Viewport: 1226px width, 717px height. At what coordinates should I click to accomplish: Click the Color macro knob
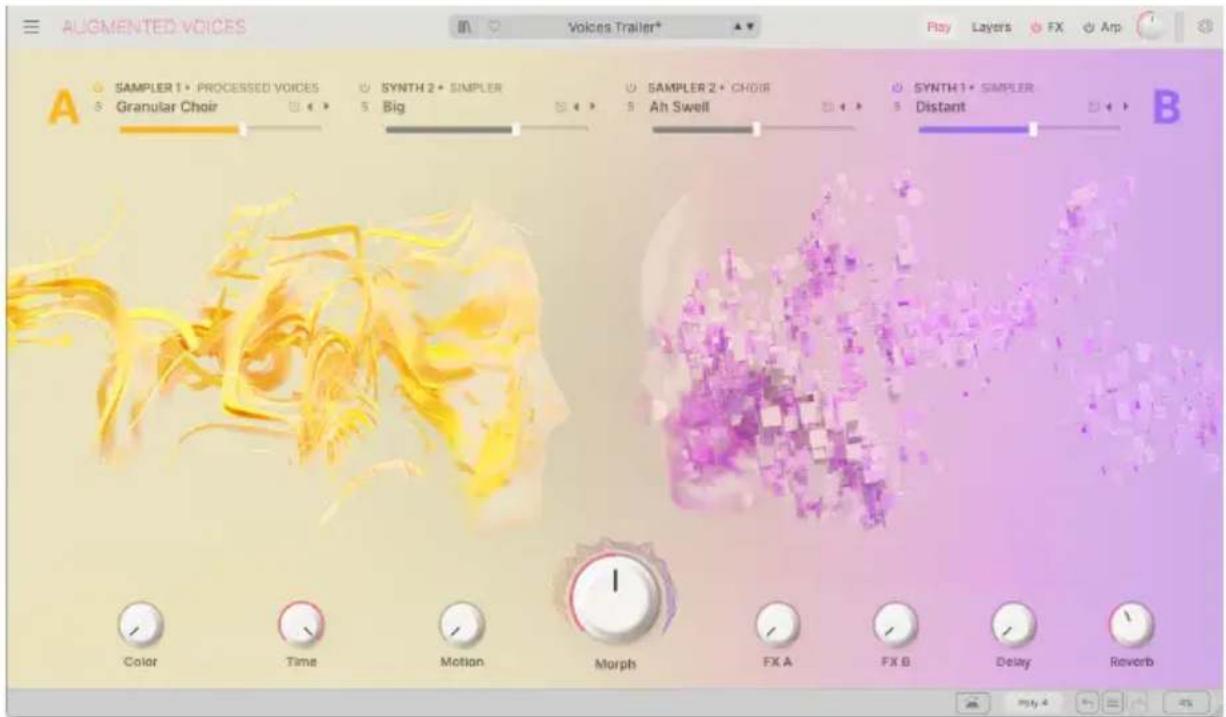[x=140, y=626]
